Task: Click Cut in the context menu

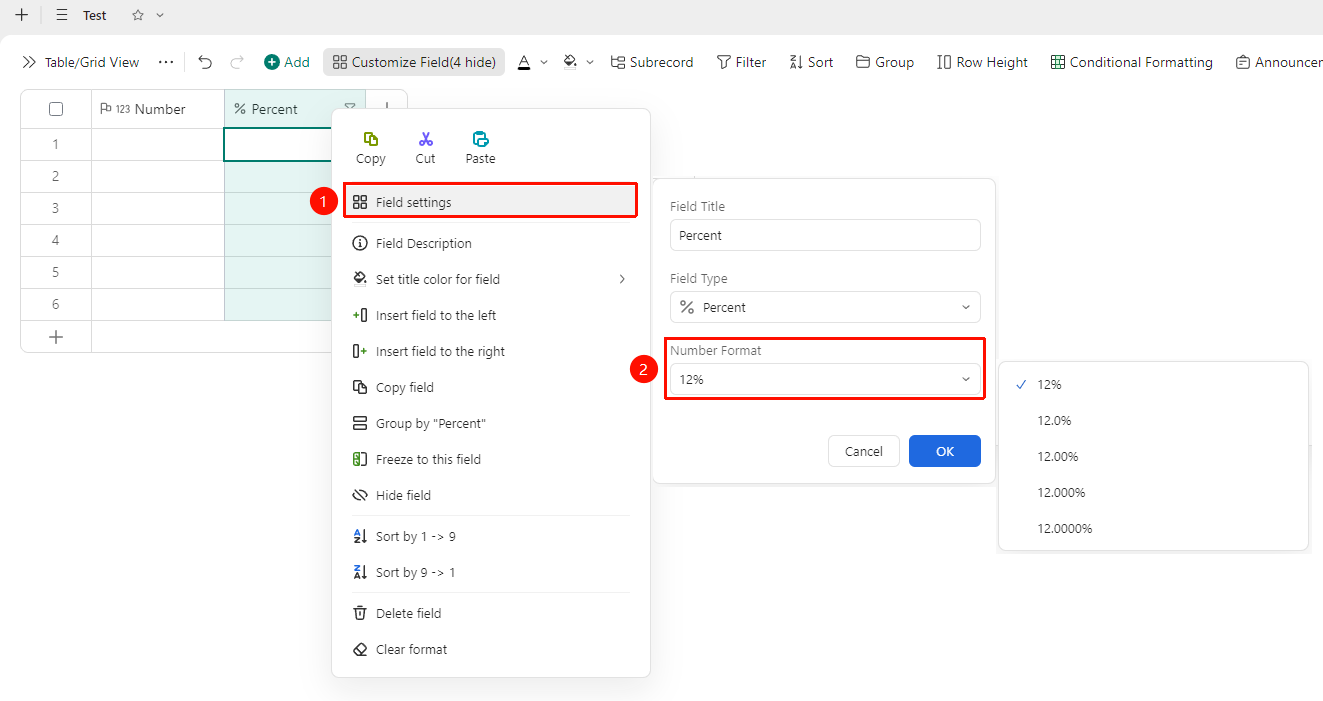Action: (x=425, y=148)
